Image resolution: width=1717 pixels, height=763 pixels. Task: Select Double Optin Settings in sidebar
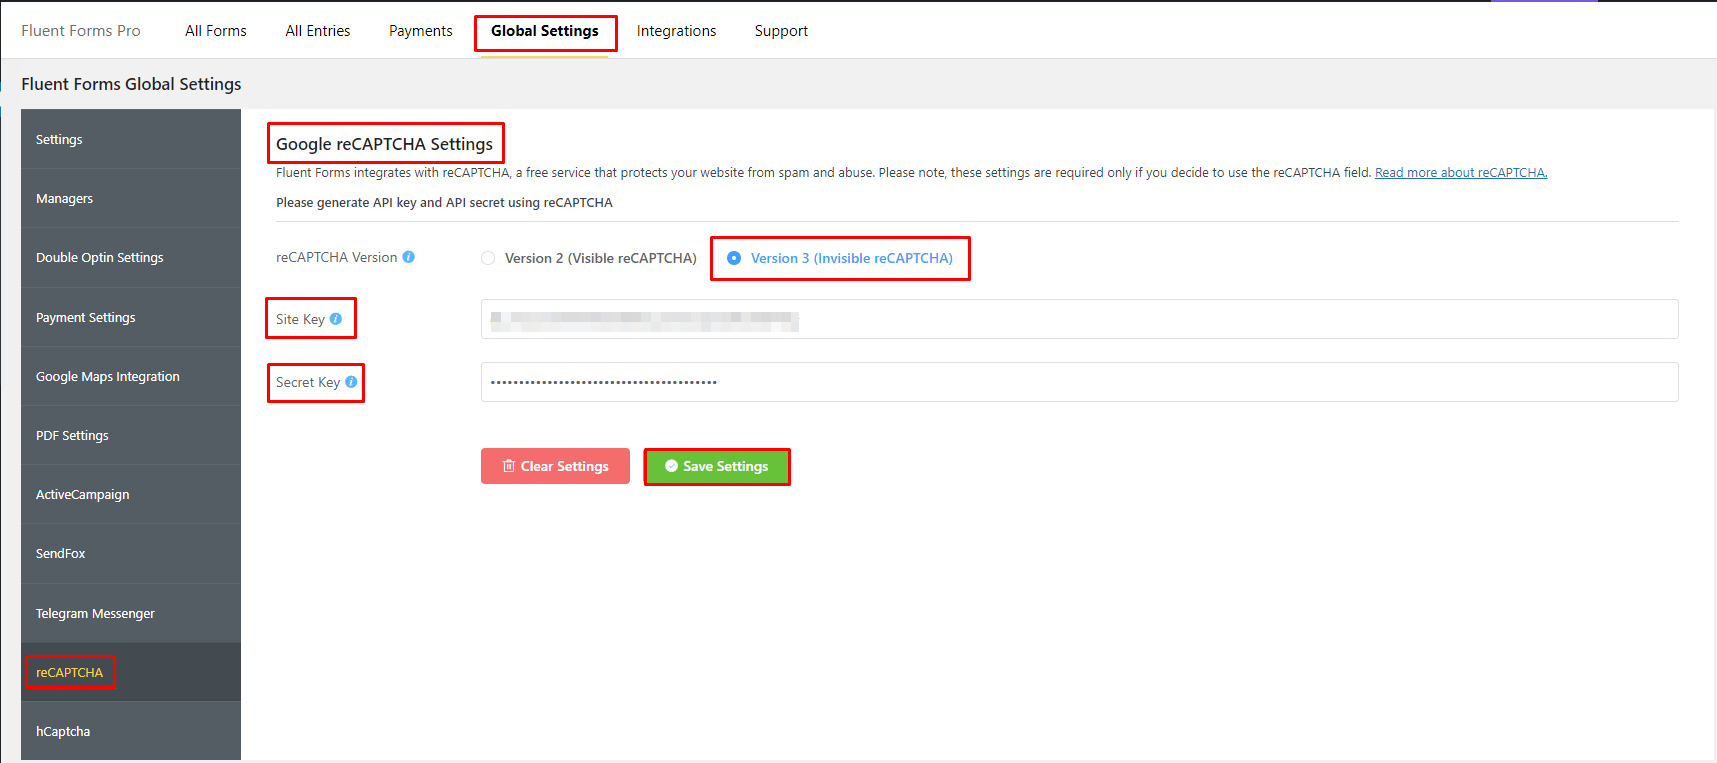(x=100, y=258)
